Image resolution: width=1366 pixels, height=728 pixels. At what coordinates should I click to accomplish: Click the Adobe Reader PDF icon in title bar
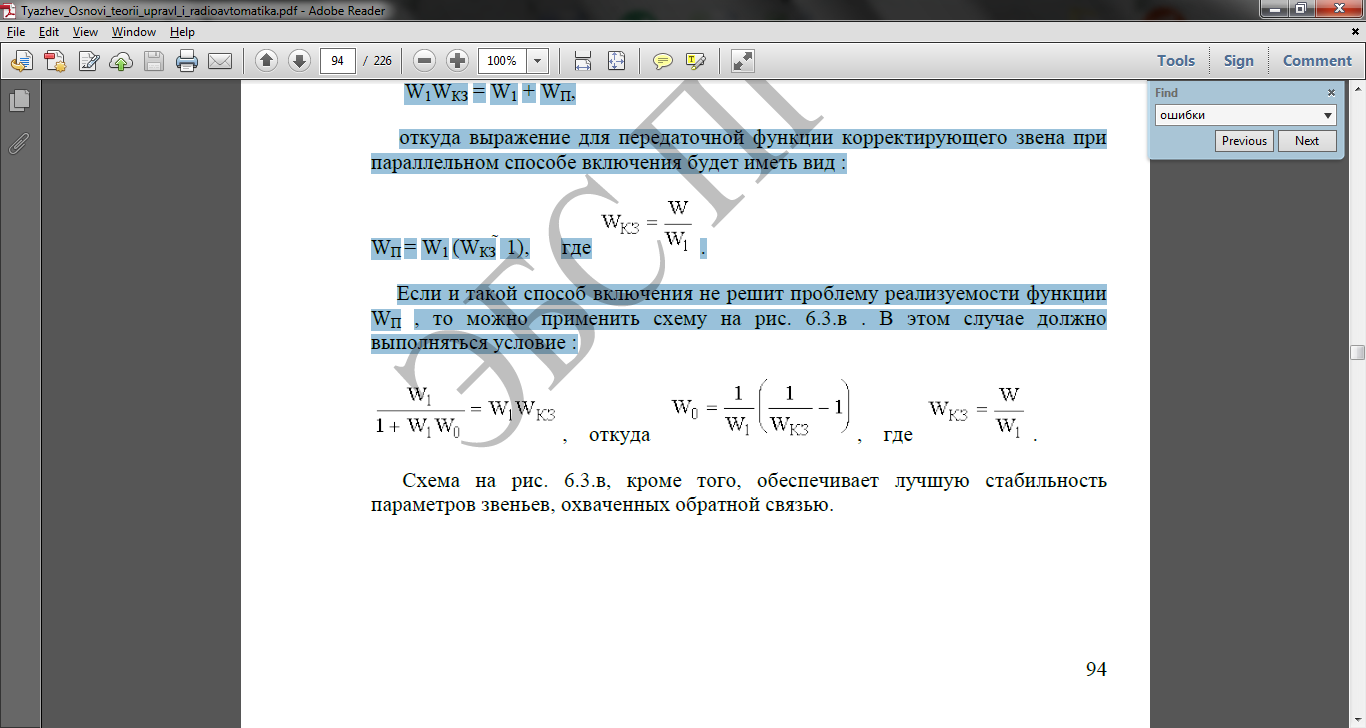10,10
